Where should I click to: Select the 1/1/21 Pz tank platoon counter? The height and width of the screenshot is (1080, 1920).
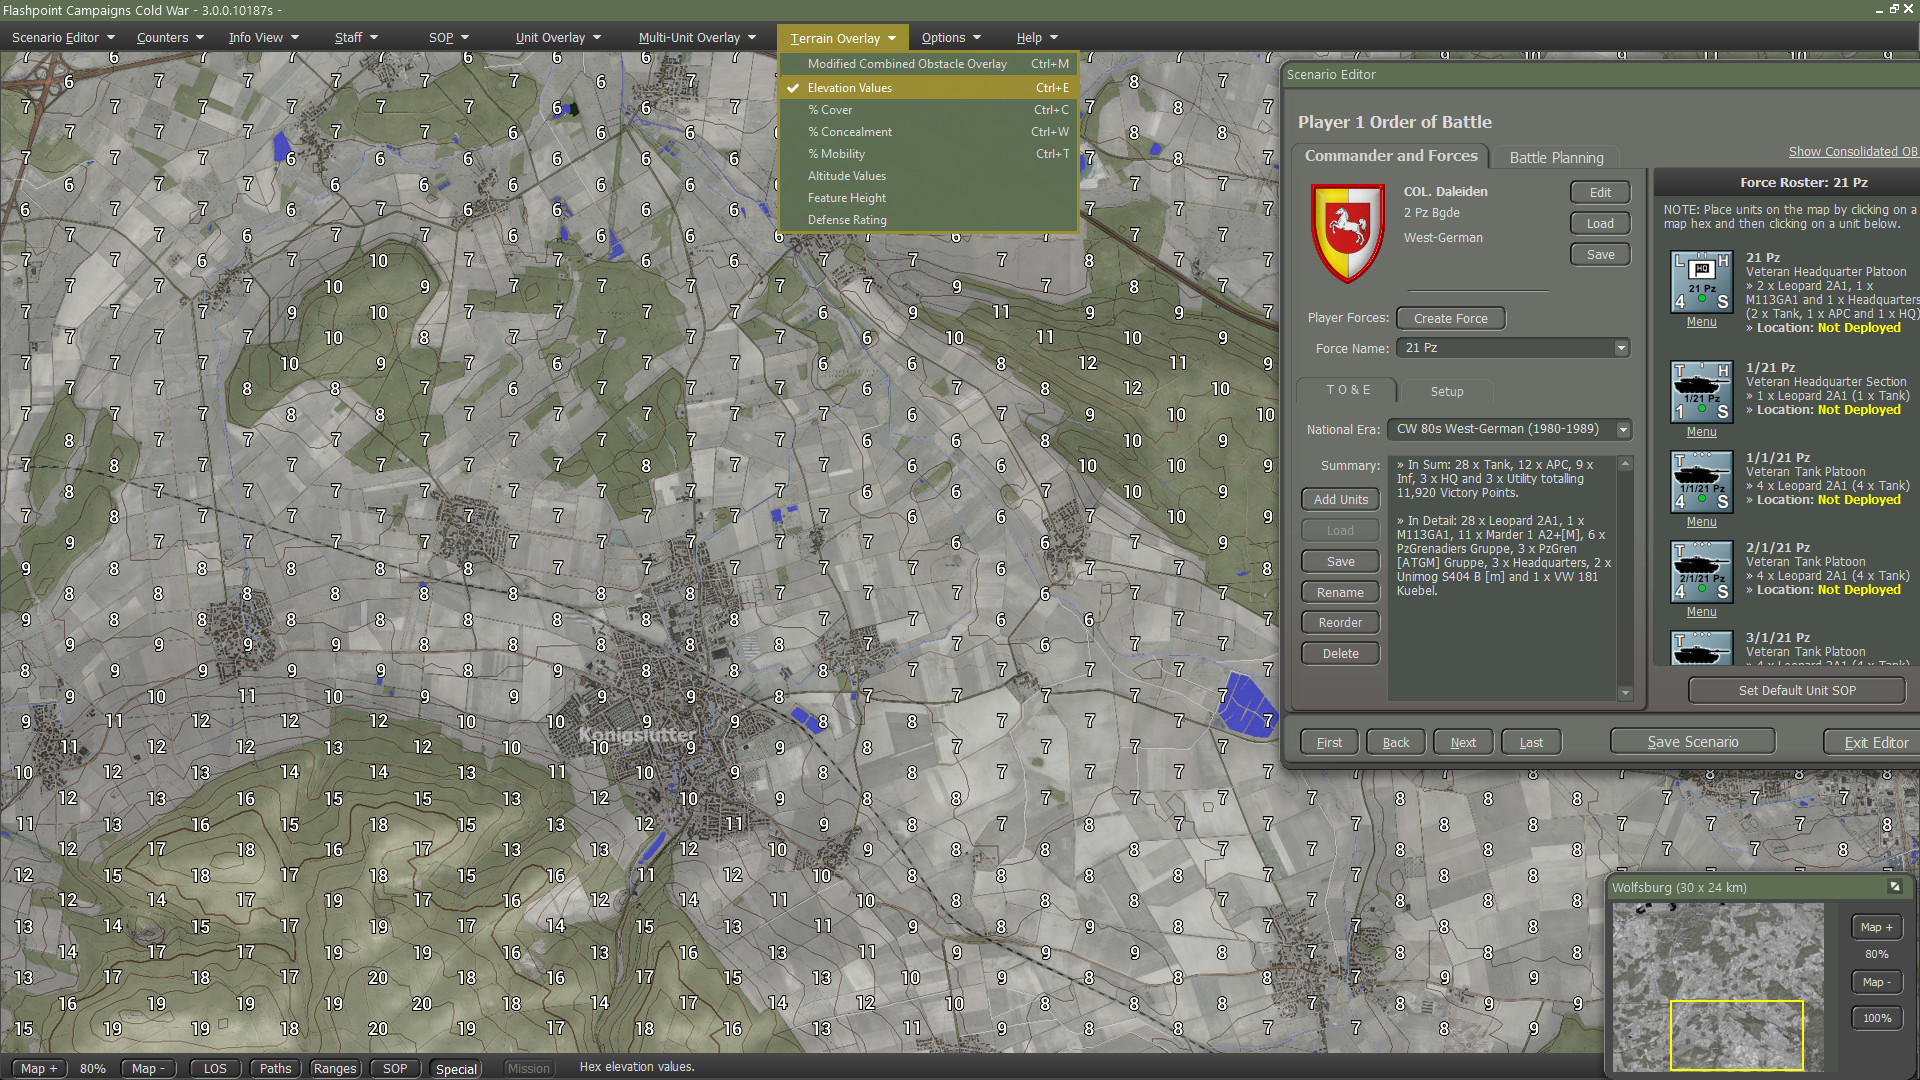pos(1701,482)
